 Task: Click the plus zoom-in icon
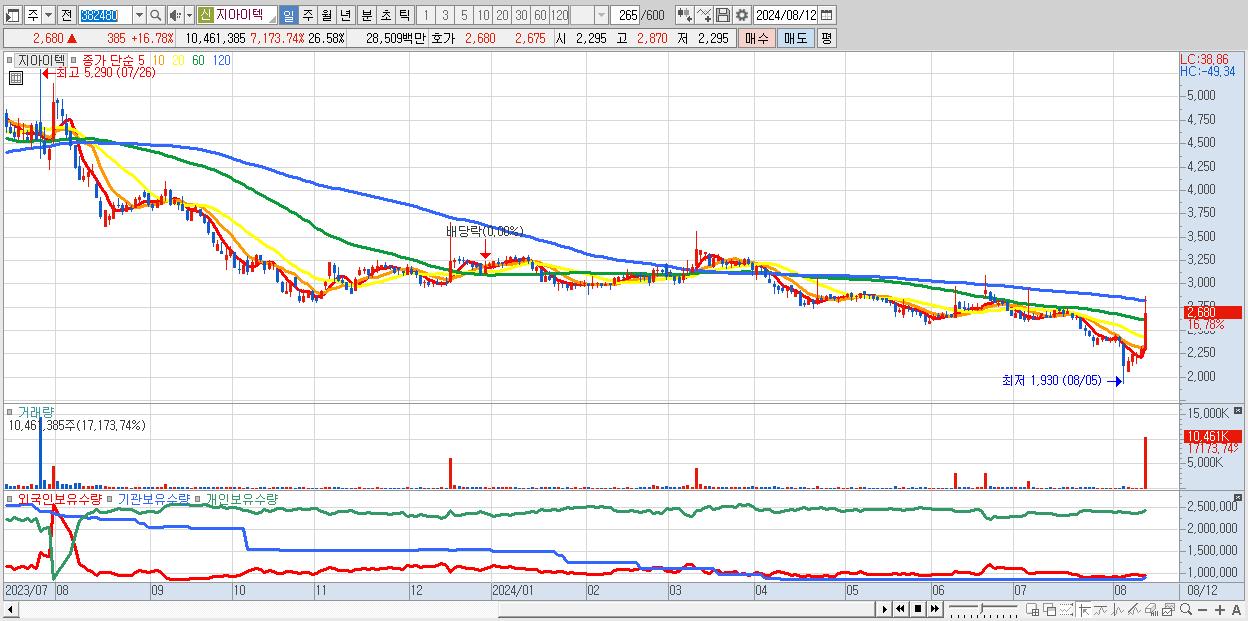pos(1220,609)
